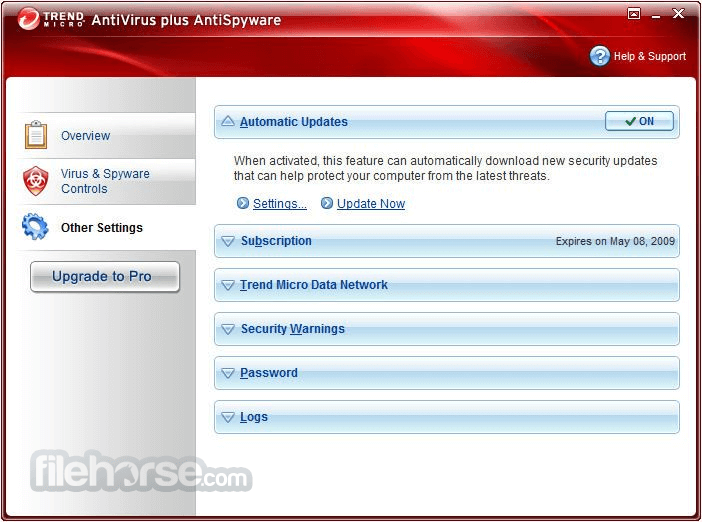The image size is (702, 522).
Task: Toggle Automatic Updates ON button
Action: coord(639,121)
